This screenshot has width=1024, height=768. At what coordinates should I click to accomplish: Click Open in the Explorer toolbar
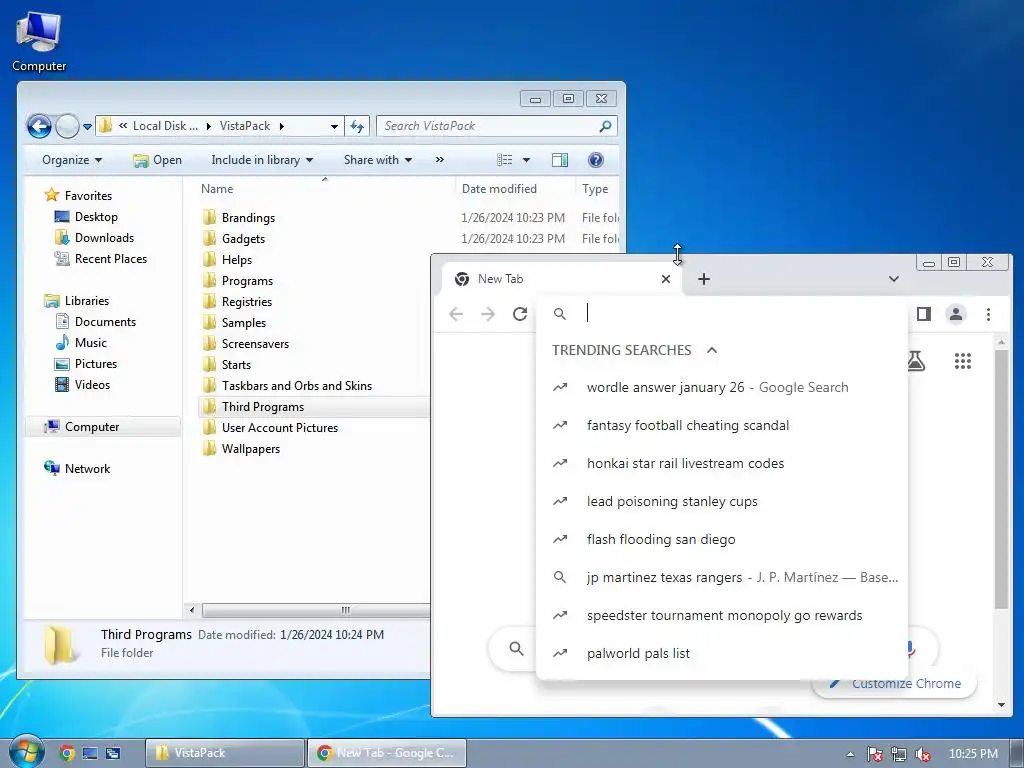coord(157,160)
